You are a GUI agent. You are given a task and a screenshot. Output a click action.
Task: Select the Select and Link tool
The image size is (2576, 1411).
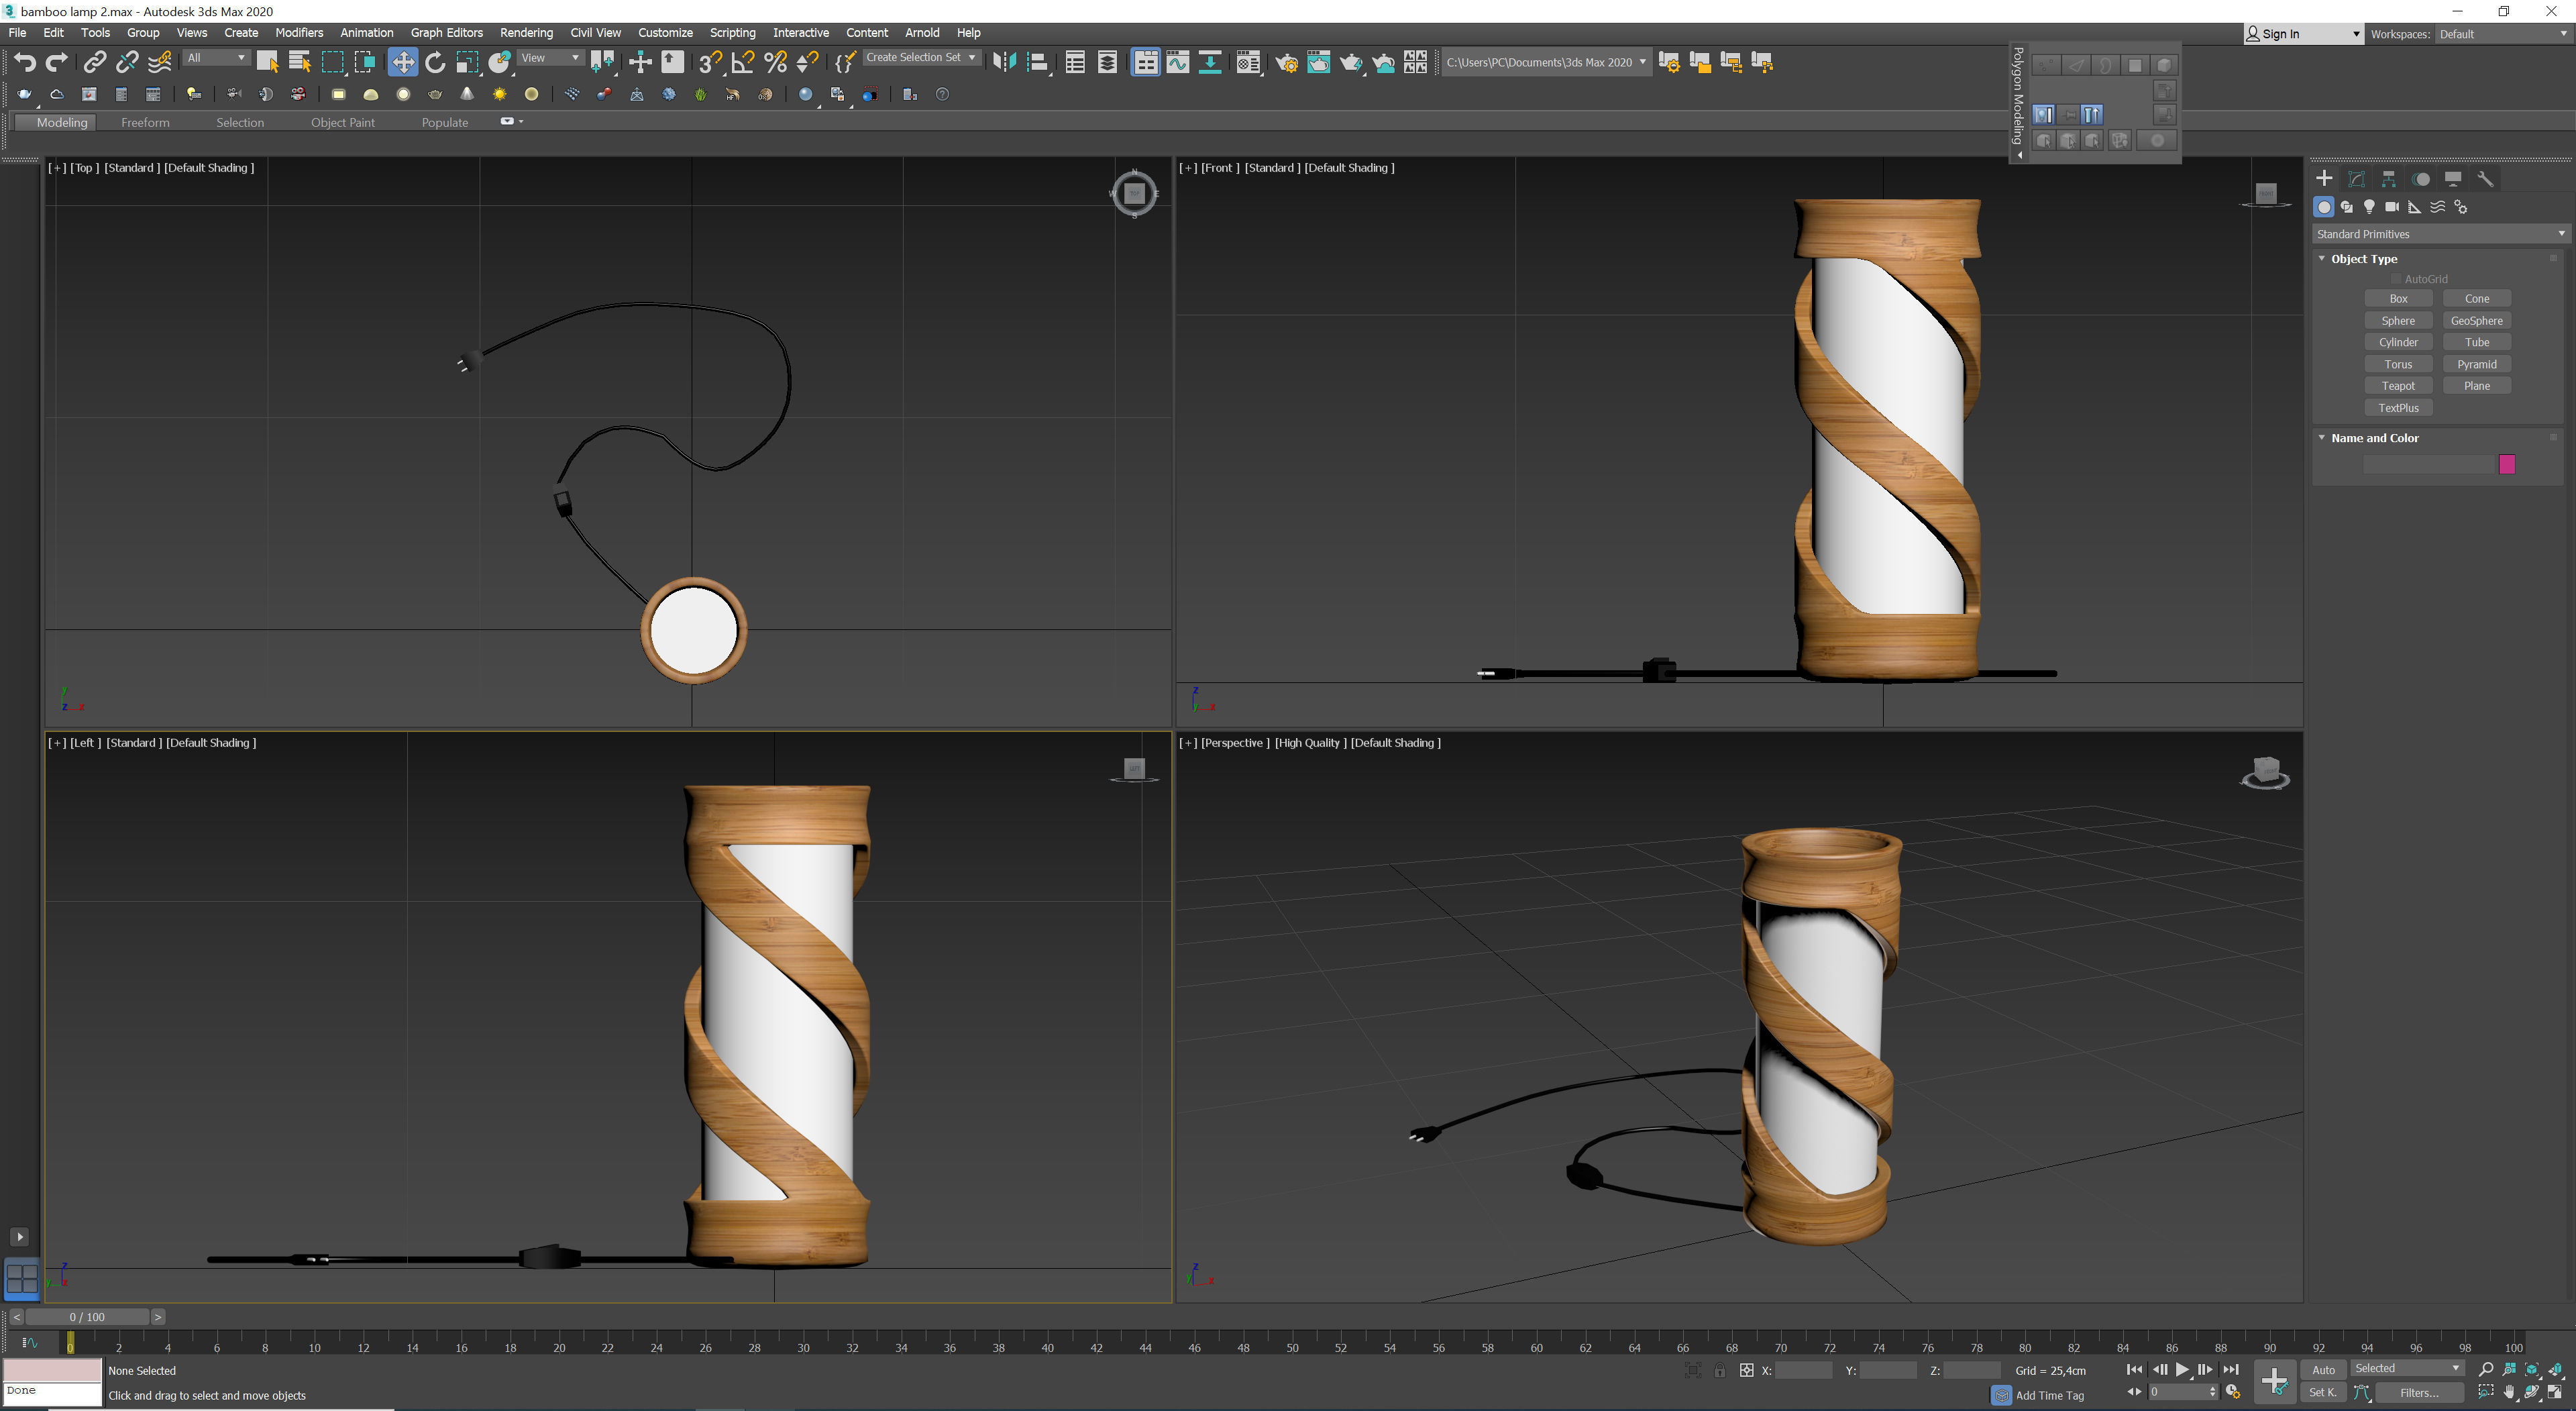94,62
